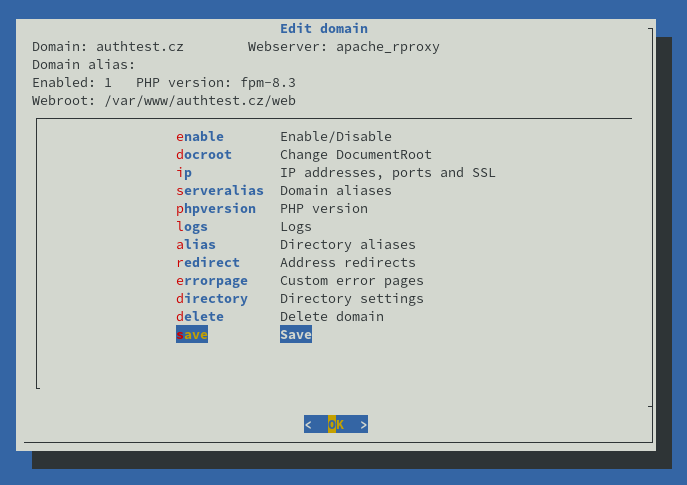Select the directory settings item
687x485 pixels.
click(212, 298)
